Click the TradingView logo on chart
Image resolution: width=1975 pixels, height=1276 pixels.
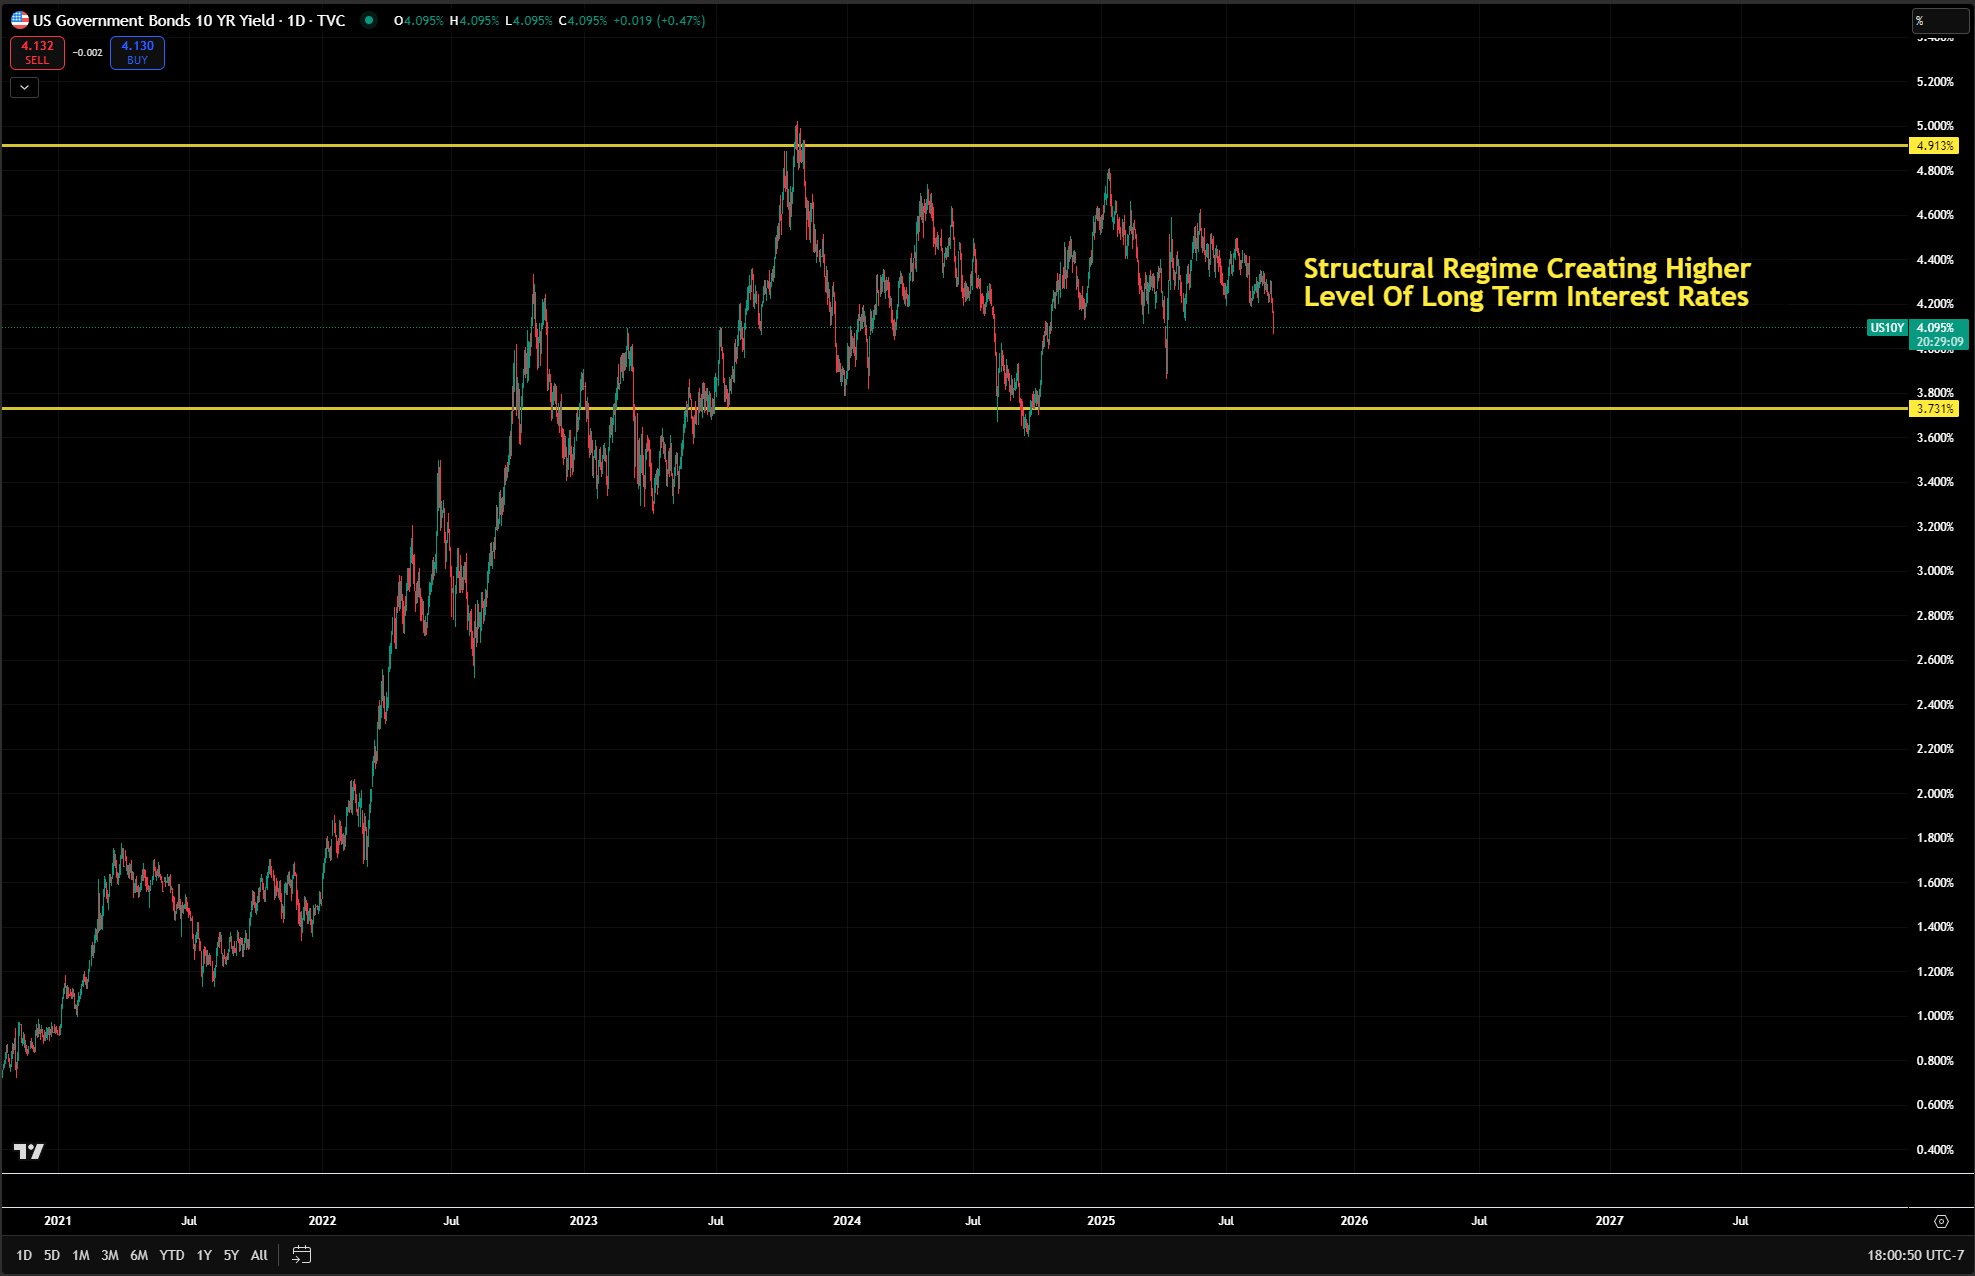click(x=29, y=1152)
